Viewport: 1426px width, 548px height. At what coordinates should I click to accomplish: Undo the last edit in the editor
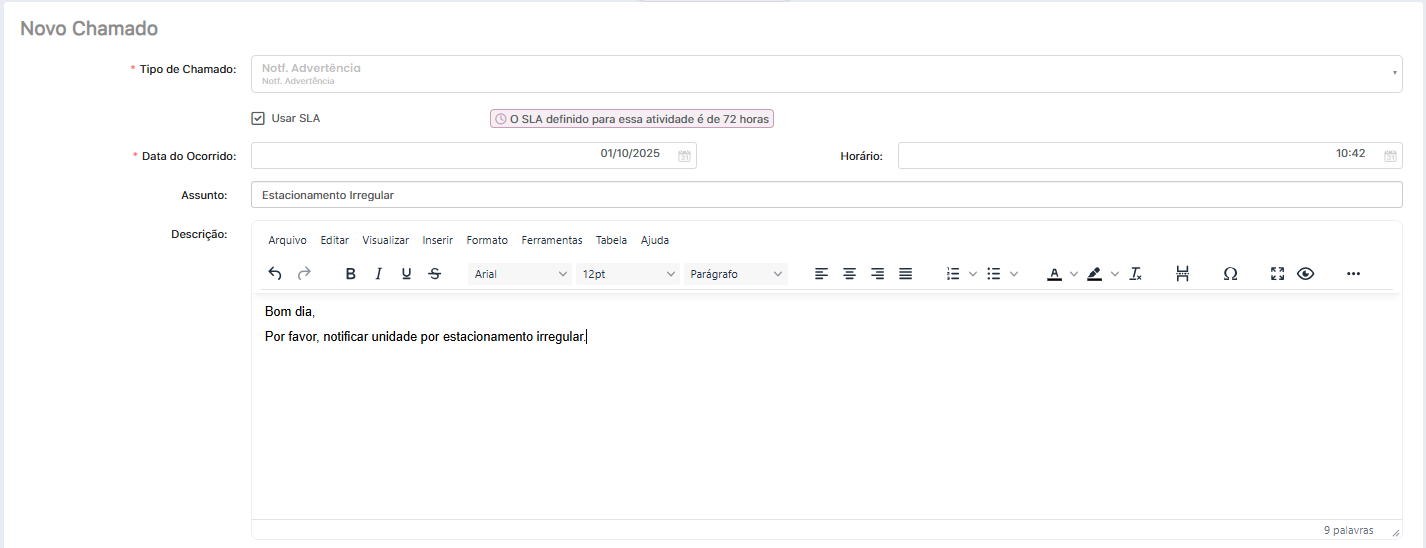(275, 273)
